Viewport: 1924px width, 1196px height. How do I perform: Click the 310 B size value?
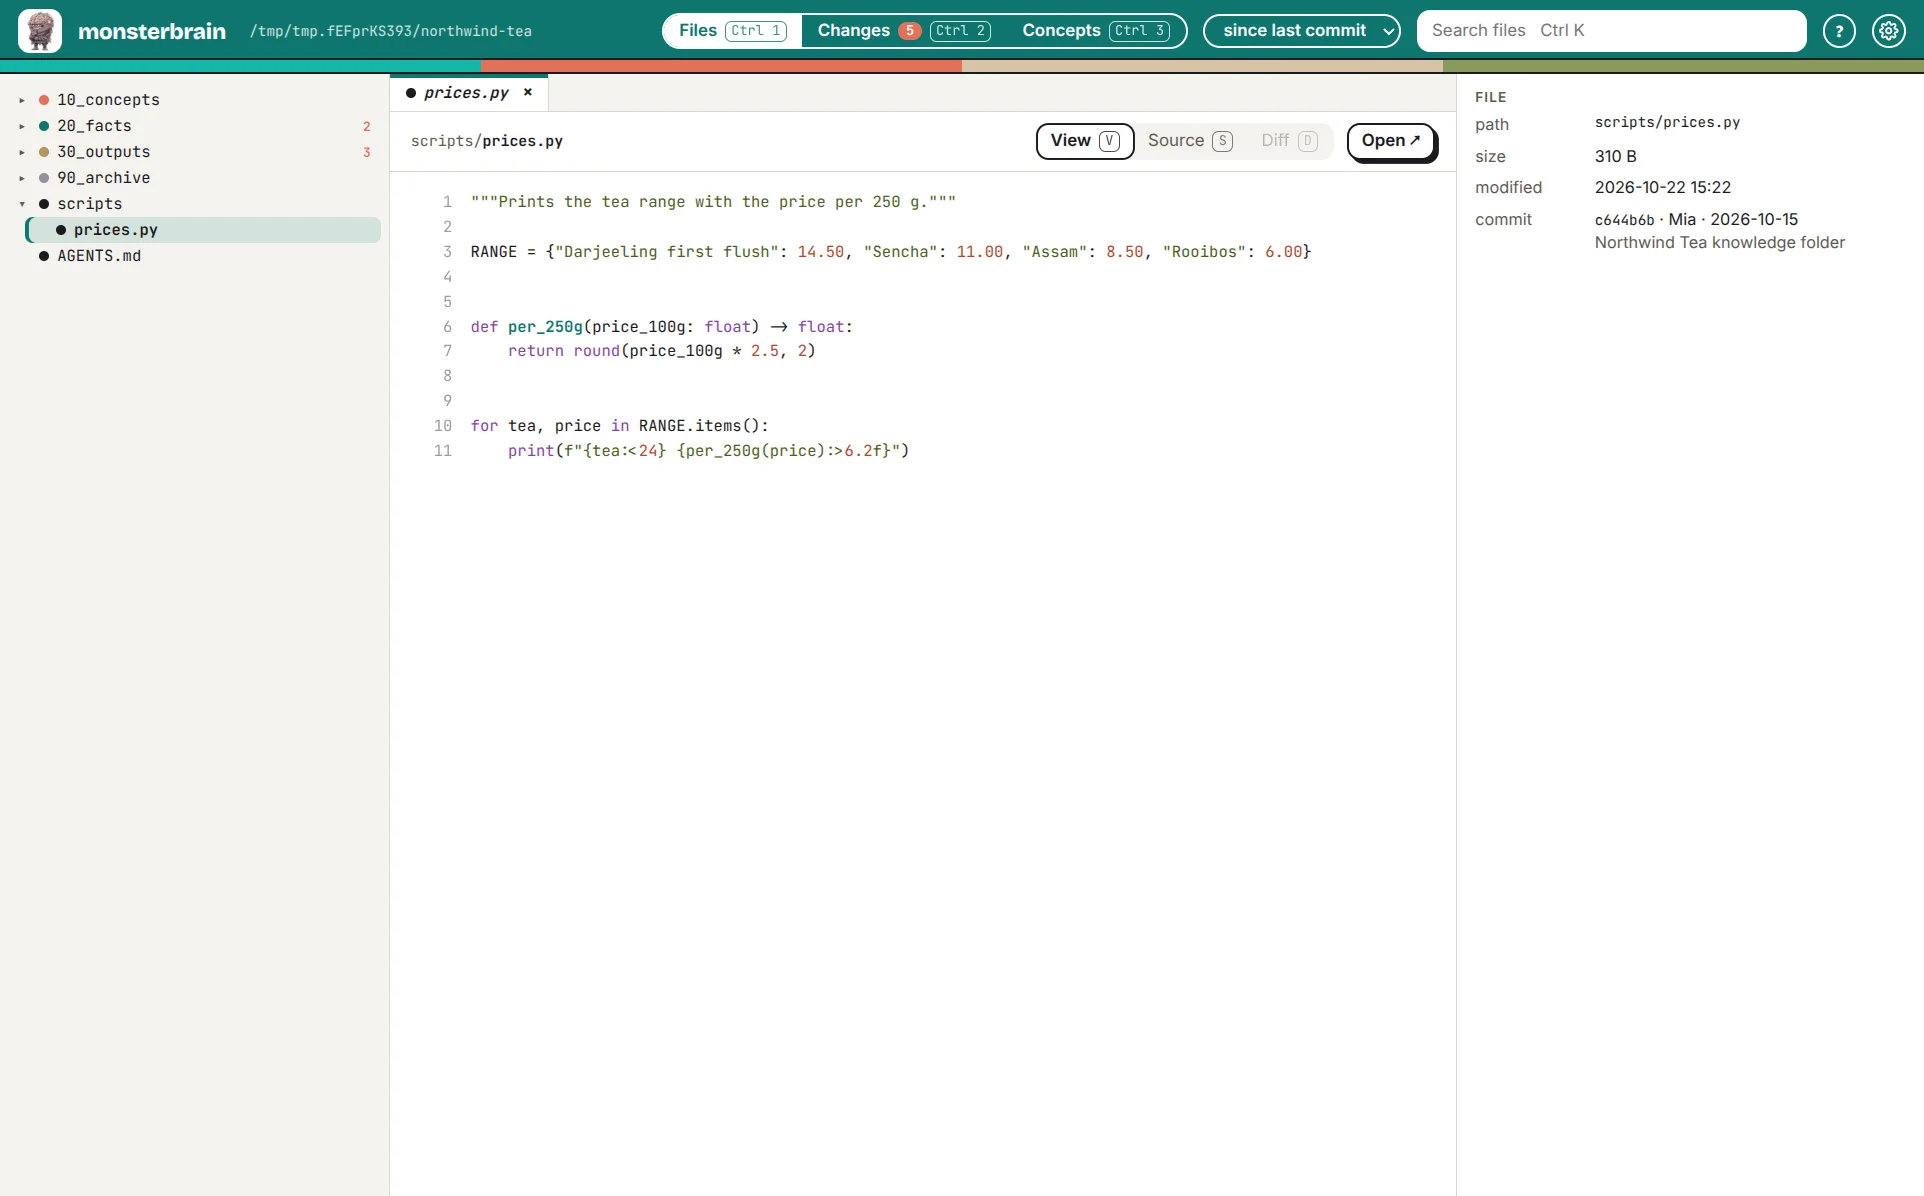[1615, 156]
